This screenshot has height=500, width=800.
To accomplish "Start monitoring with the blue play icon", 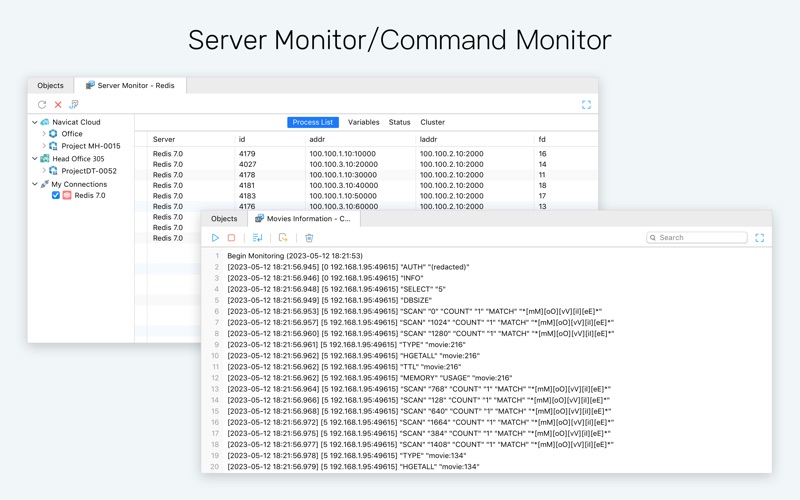I will pyautogui.click(x=215, y=238).
